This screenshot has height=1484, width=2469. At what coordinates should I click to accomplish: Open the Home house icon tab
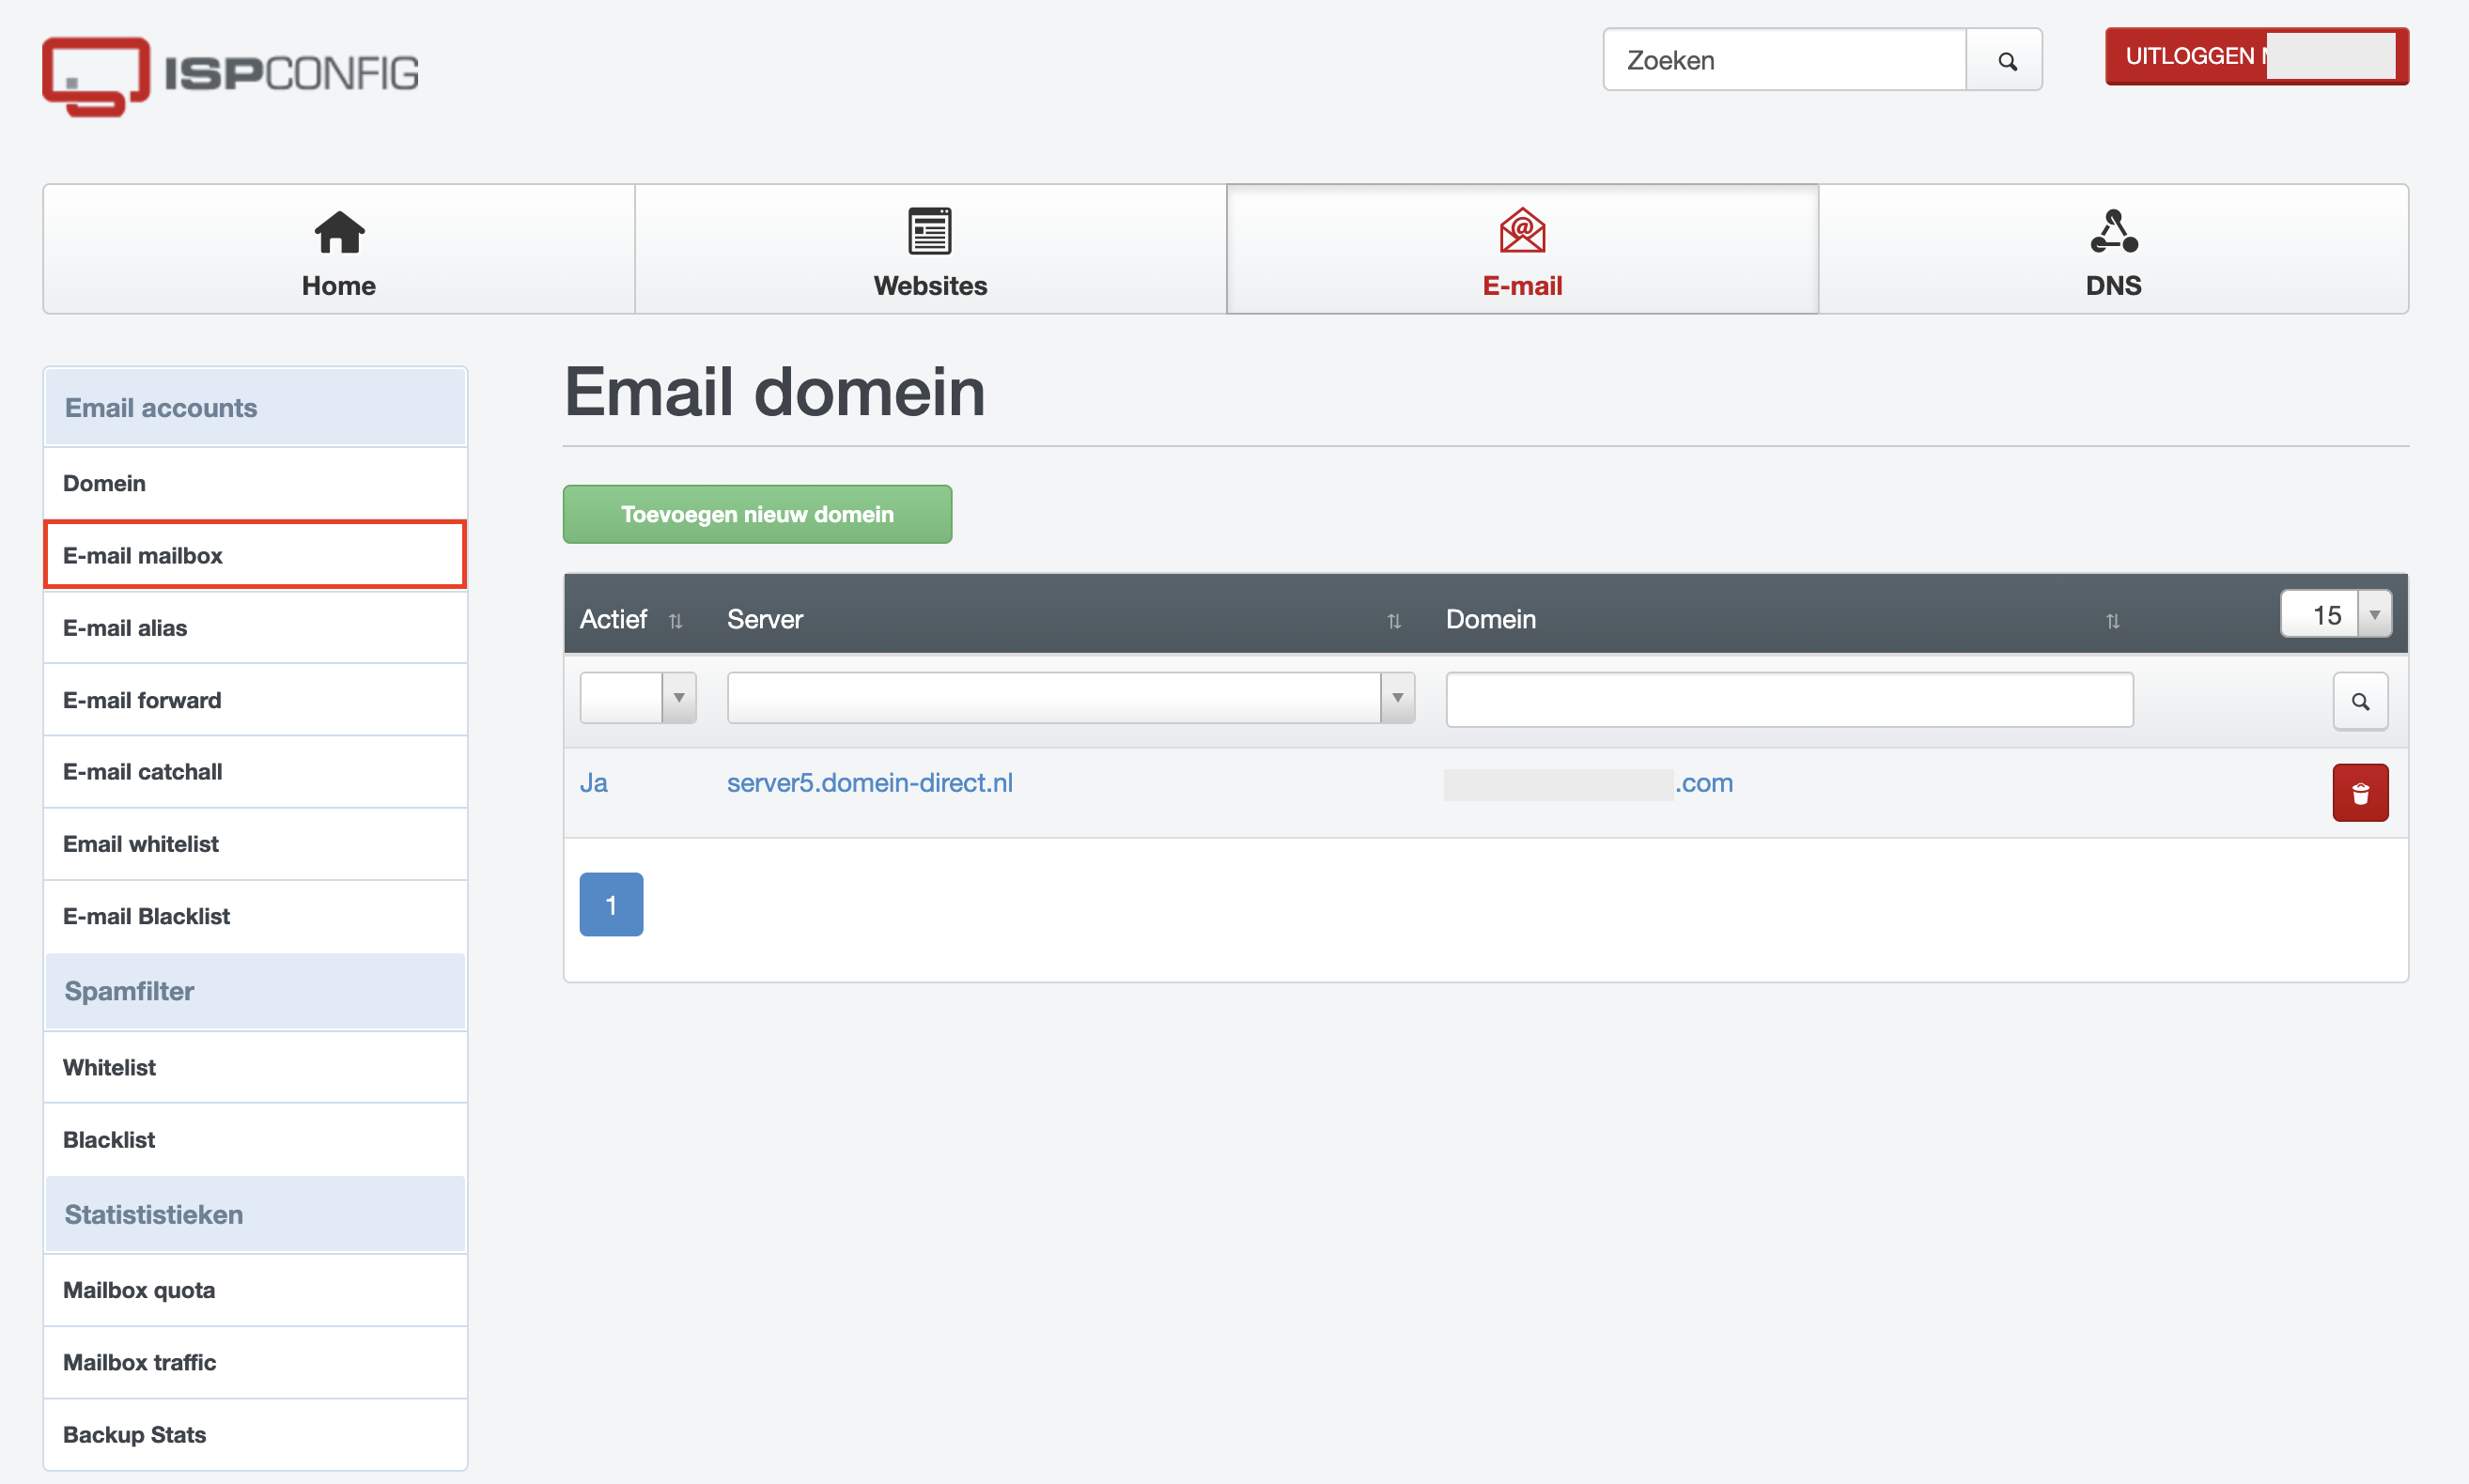(339, 232)
